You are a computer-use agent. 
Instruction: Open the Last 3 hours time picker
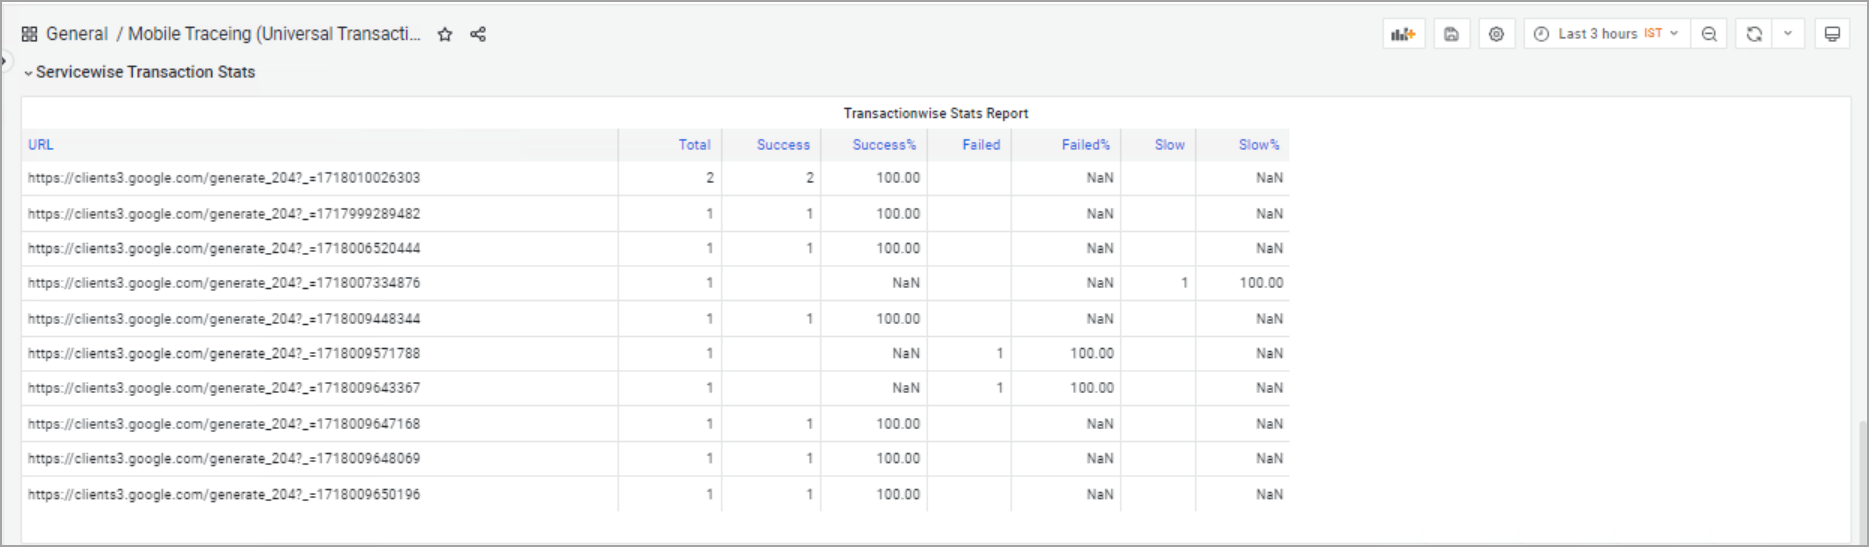point(1606,34)
